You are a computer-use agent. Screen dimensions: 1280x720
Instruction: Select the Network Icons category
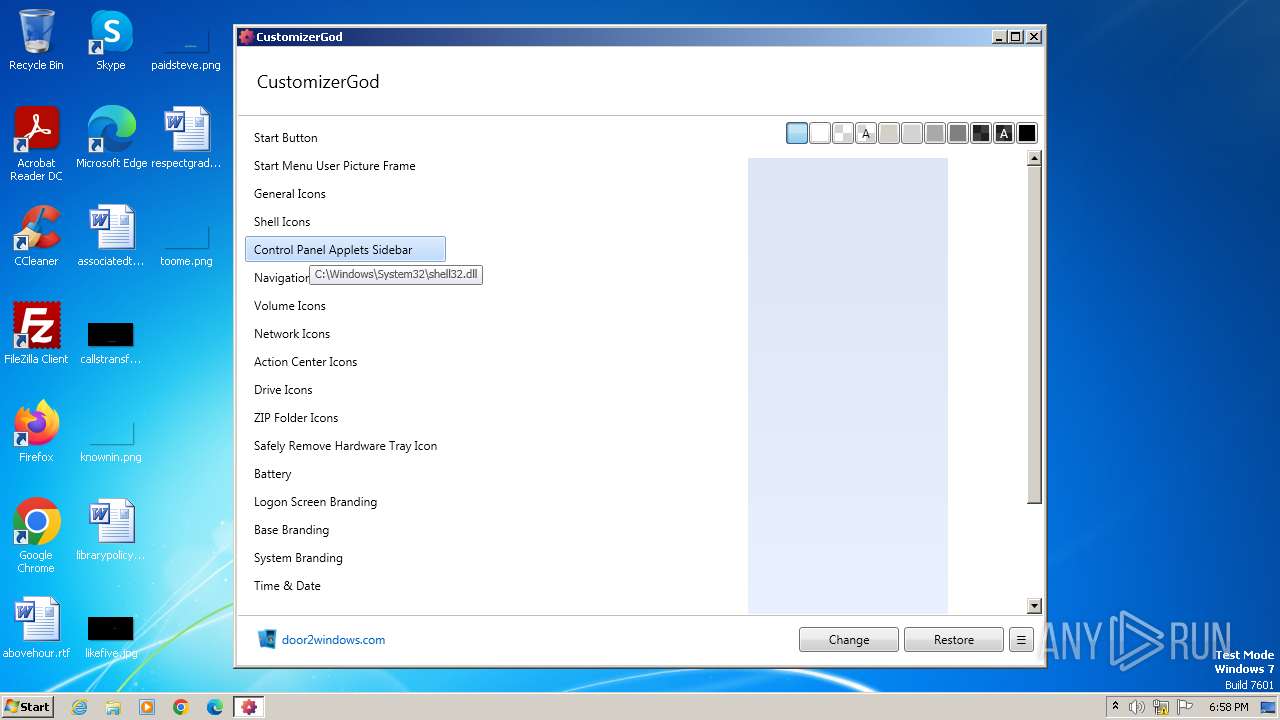pos(345,334)
